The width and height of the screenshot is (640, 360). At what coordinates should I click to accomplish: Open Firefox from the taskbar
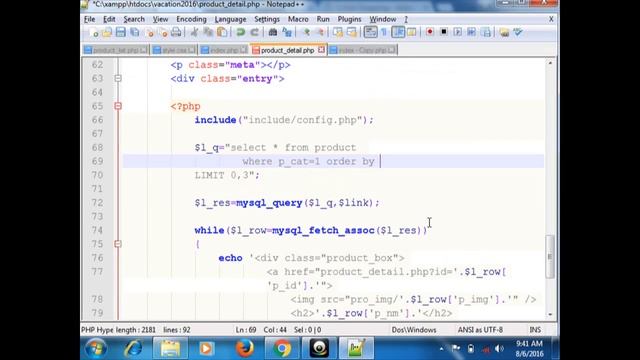click(x=244, y=349)
